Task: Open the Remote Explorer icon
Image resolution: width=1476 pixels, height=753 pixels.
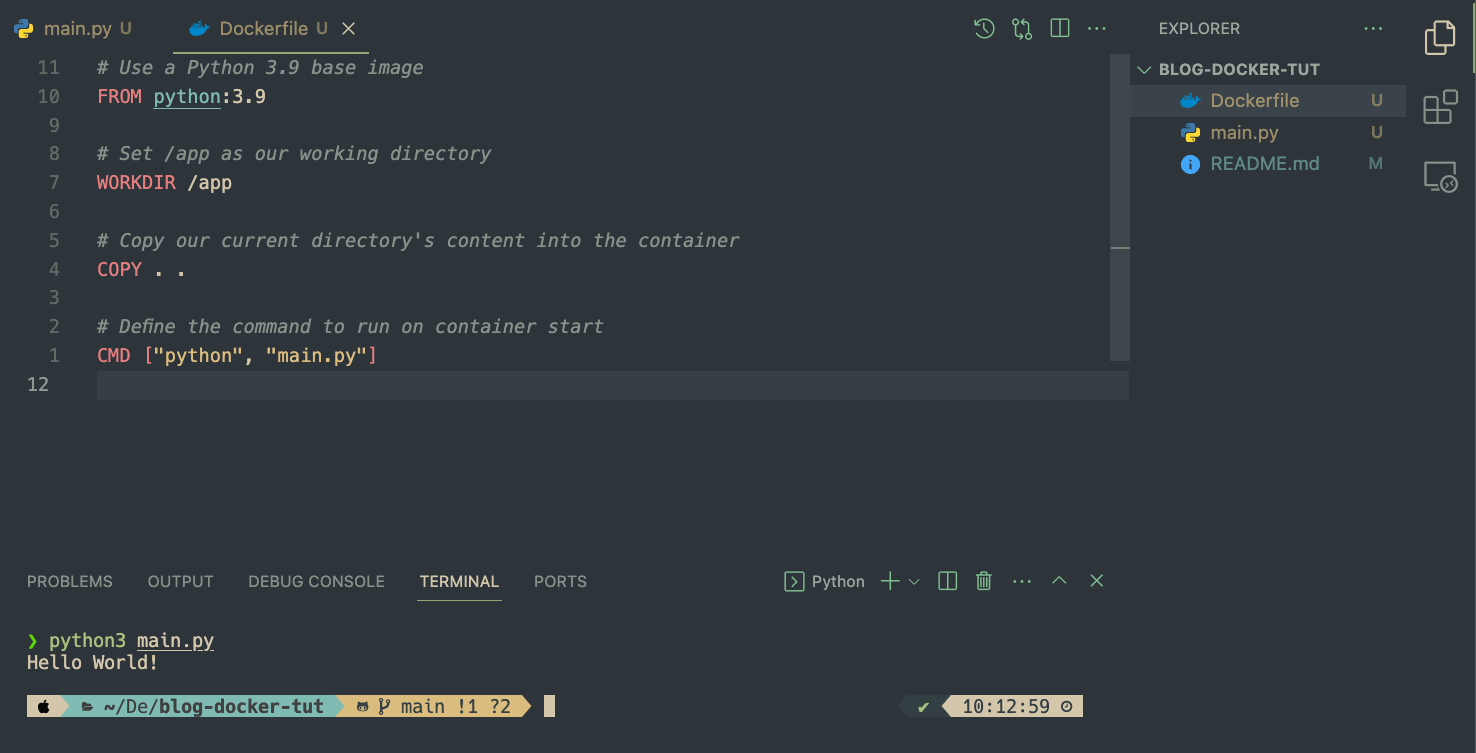Action: (x=1440, y=177)
